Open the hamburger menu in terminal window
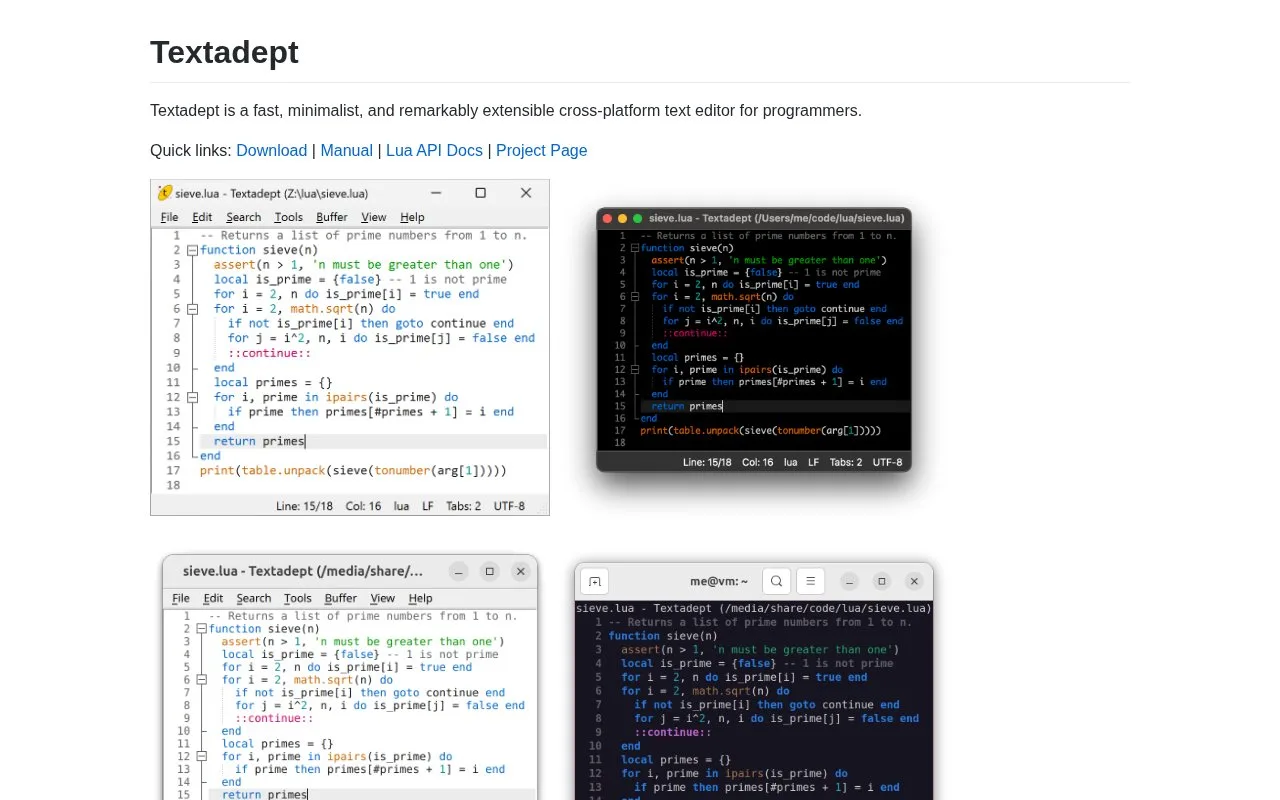The height and width of the screenshot is (800, 1280). (x=810, y=581)
